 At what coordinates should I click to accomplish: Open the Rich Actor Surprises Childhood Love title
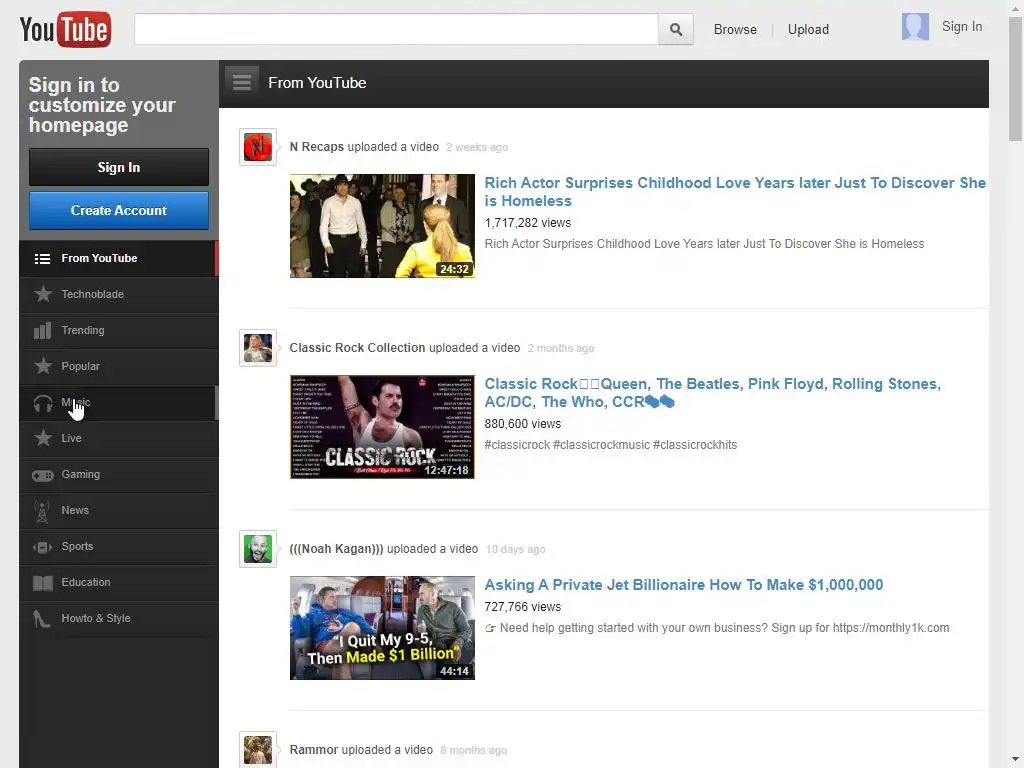tap(735, 192)
